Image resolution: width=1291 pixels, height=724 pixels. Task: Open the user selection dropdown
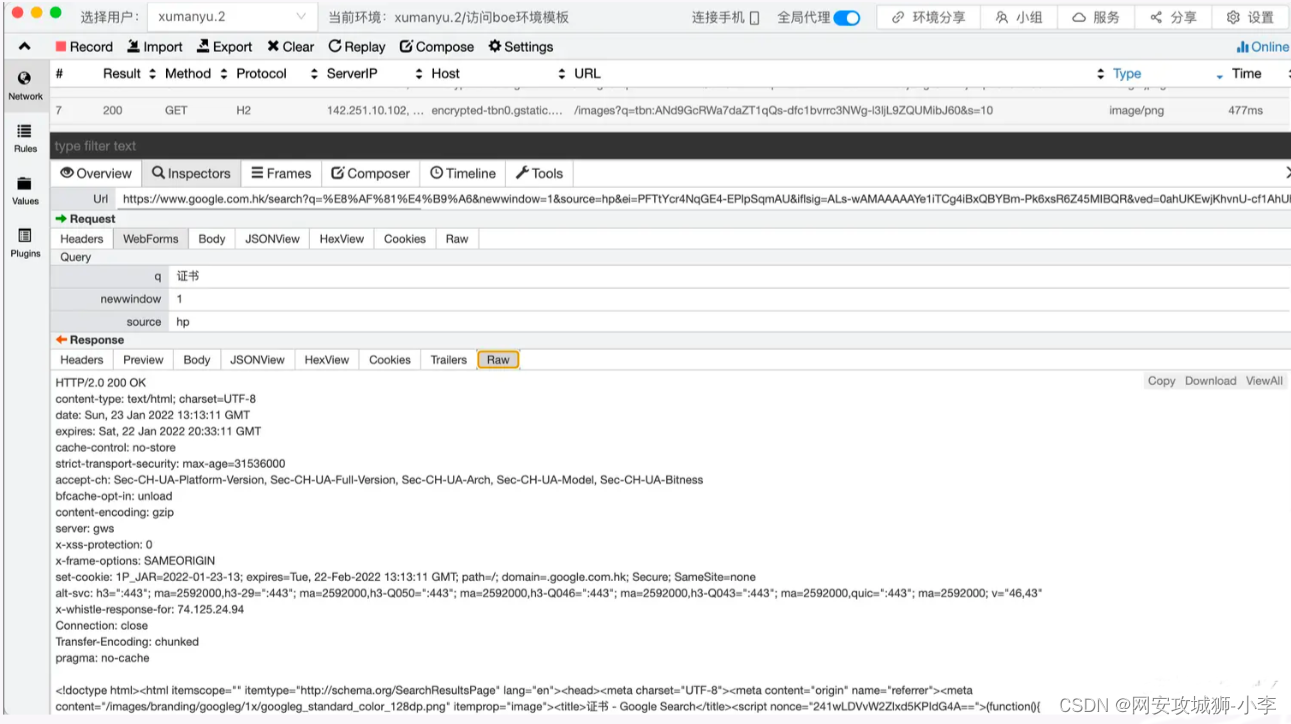tap(232, 17)
